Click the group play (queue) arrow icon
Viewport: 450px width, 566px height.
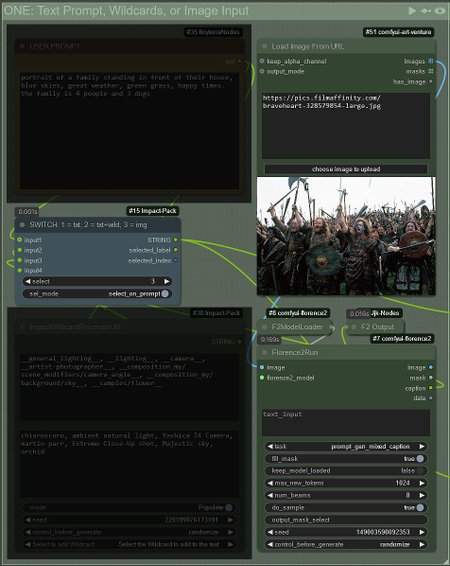[412, 11]
